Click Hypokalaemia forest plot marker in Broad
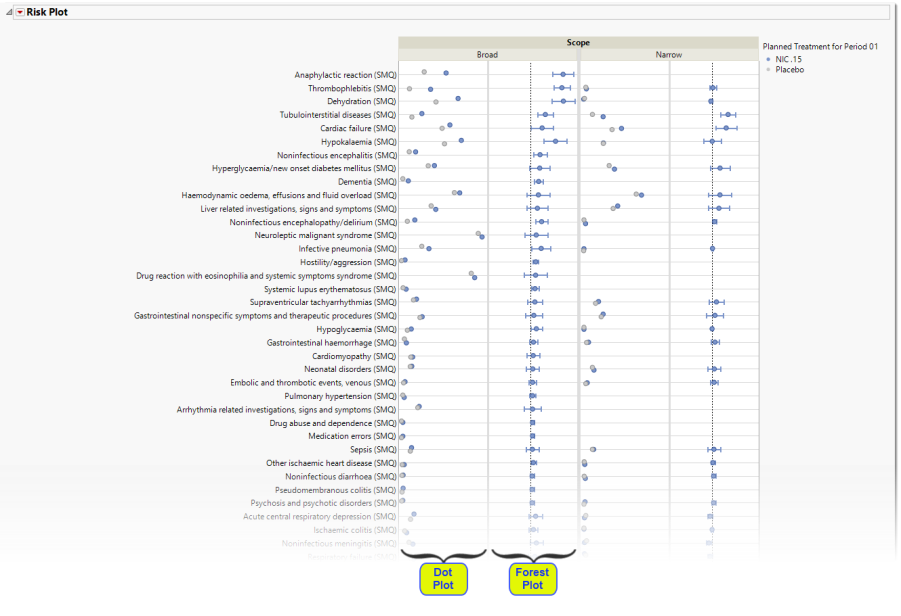901x616 pixels. pos(555,141)
